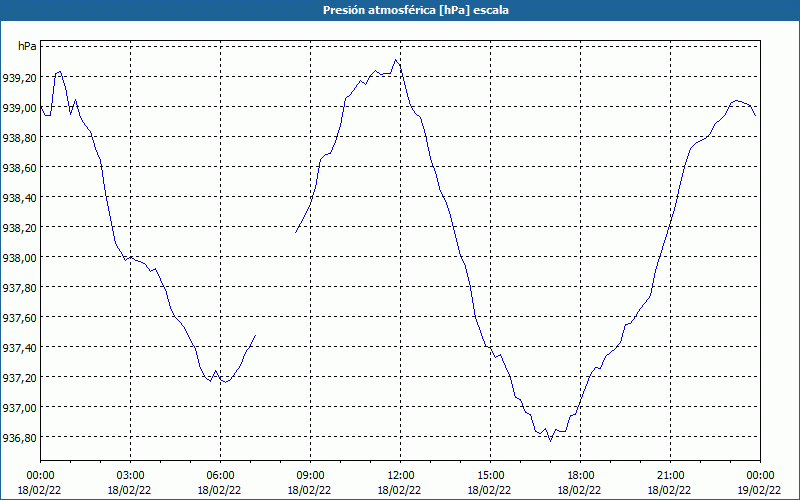Screen dimensions: 800x500
Task: Click the 18:00 time label
Action: (580, 476)
